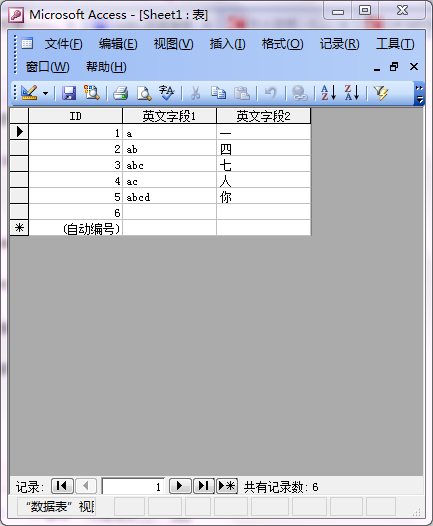Expand the view switcher dropdown arrow

coord(45,93)
